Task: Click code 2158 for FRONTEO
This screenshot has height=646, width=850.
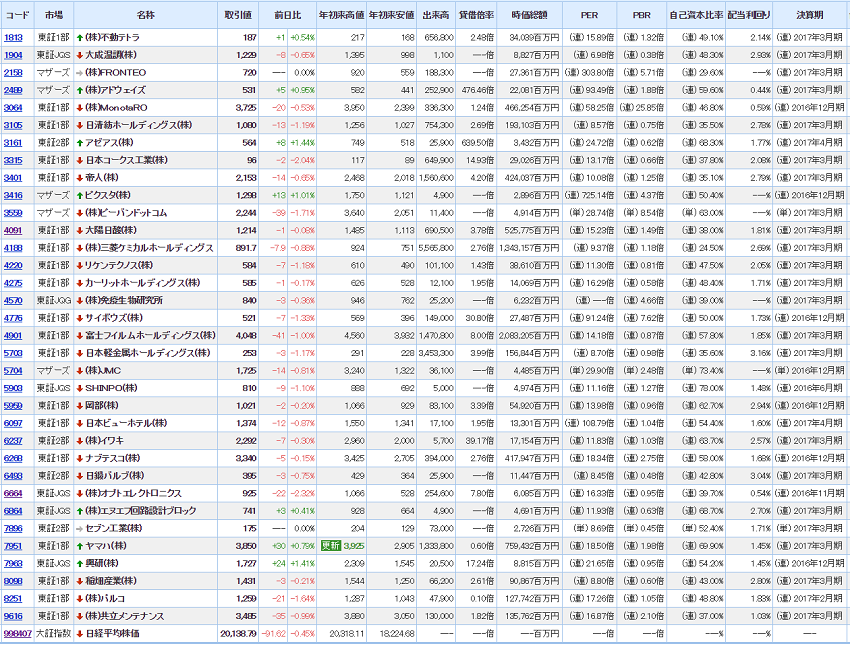Action: (13, 73)
